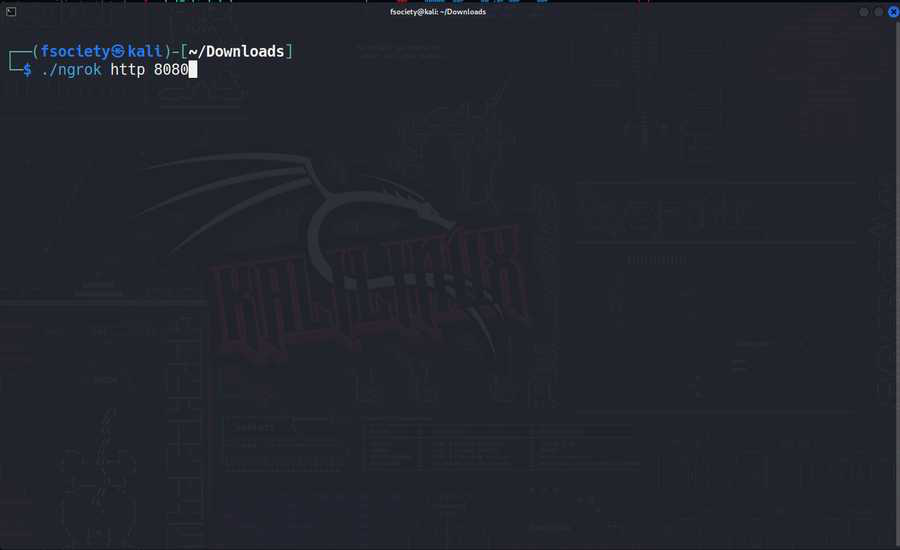Close the terminal window
This screenshot has width=900, height=550.
pos(893,12)
